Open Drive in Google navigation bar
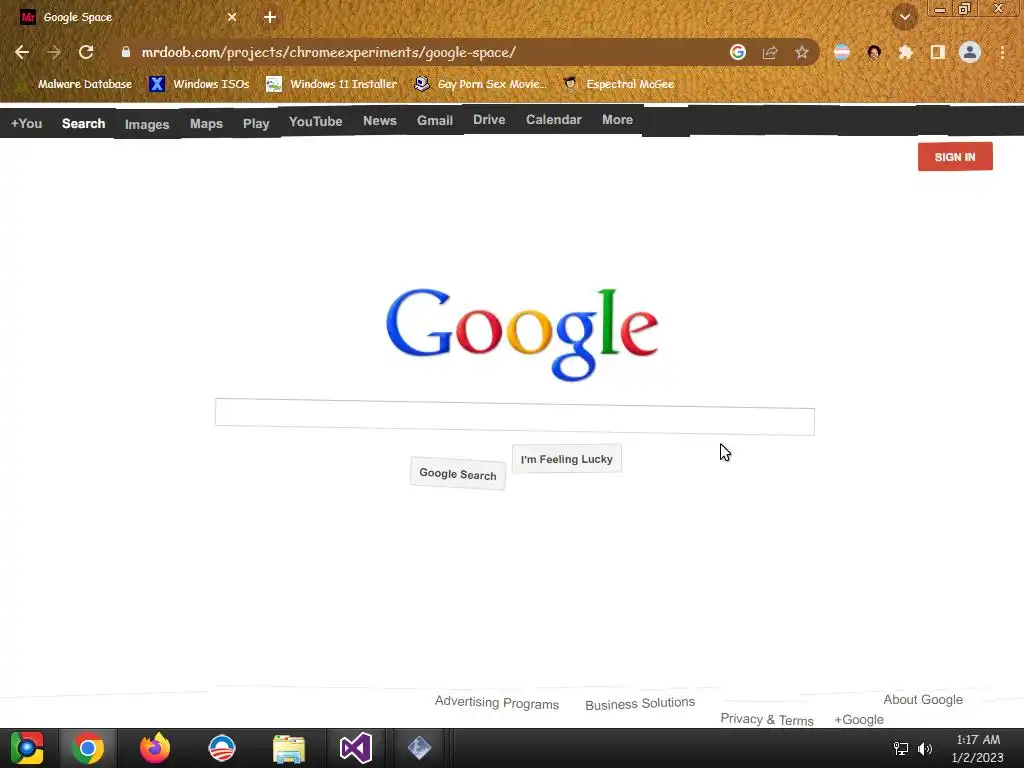1024x768 pixels. click(489, 120)
